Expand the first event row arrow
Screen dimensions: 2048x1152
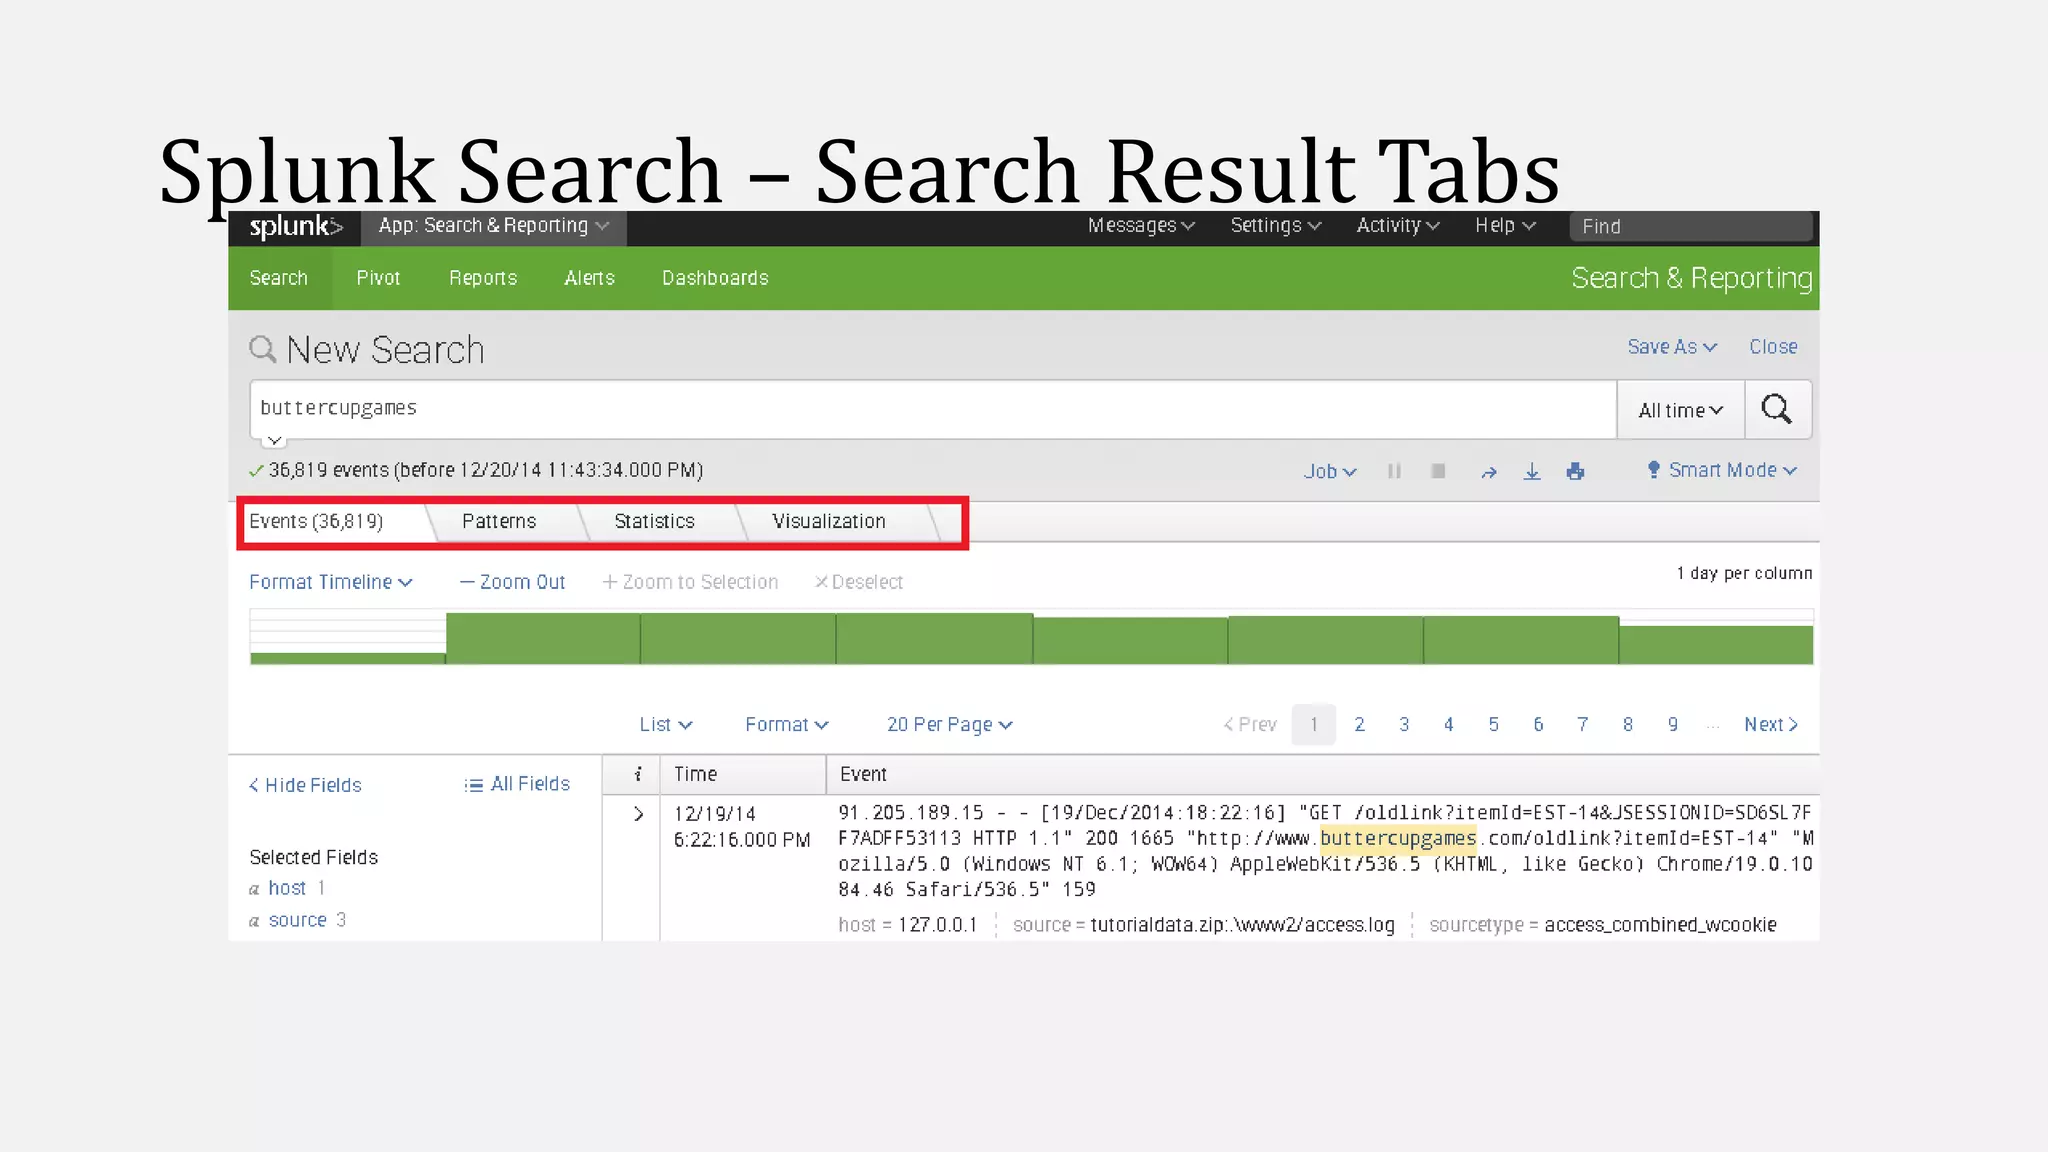pyautogui.click(x=638, y=814)
